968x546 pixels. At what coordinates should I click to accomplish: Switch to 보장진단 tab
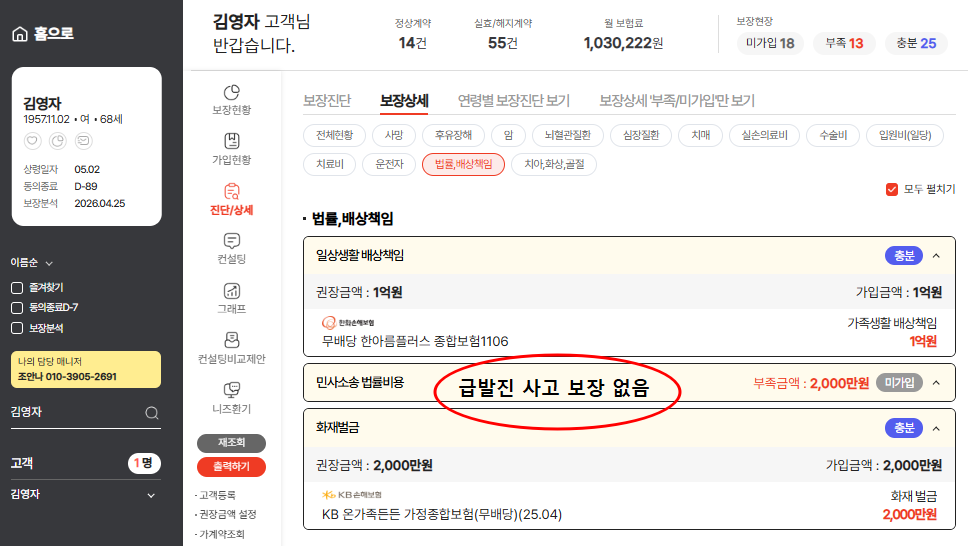click(327, 101)
